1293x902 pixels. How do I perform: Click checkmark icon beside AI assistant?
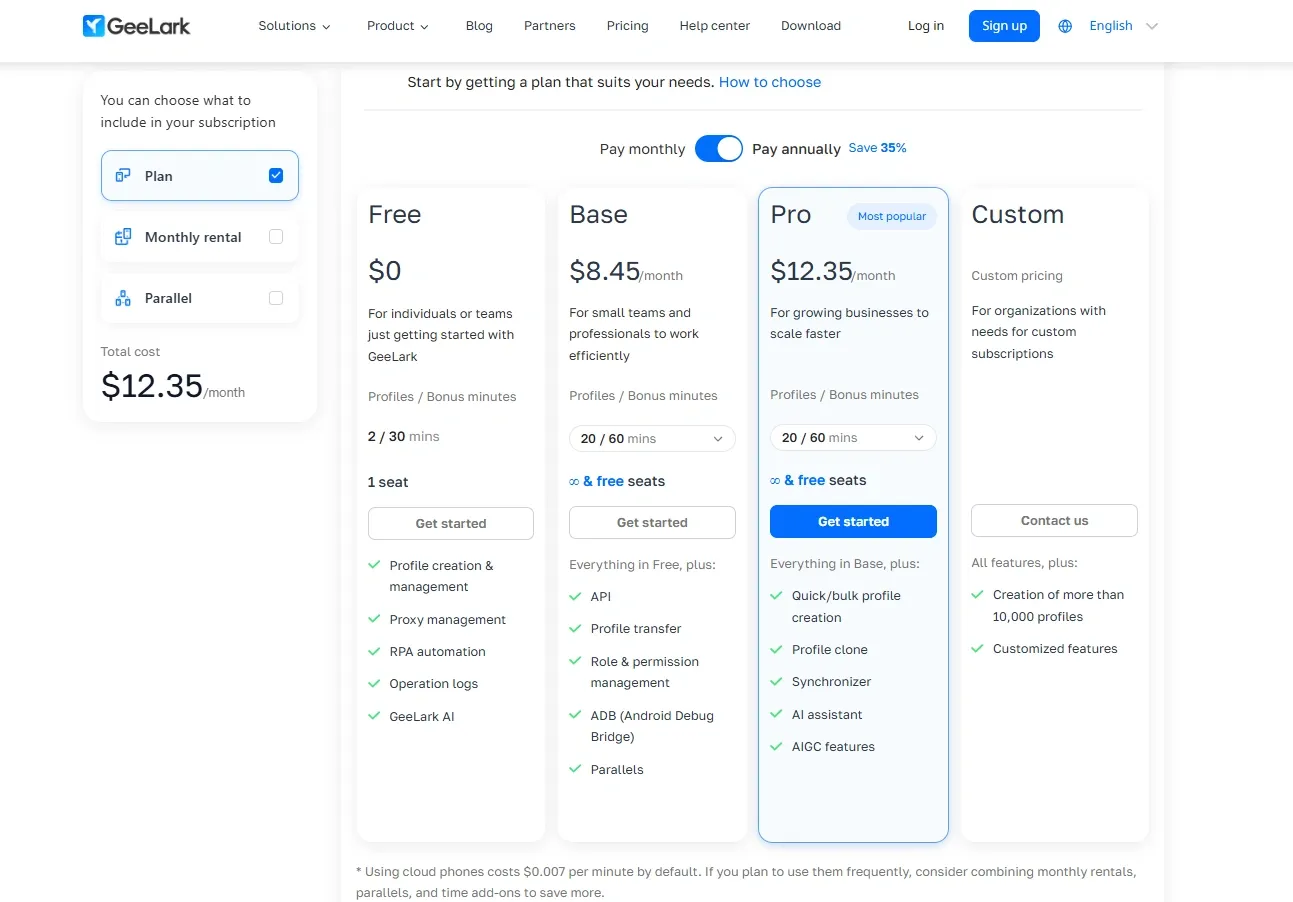[x=777, y=714]
